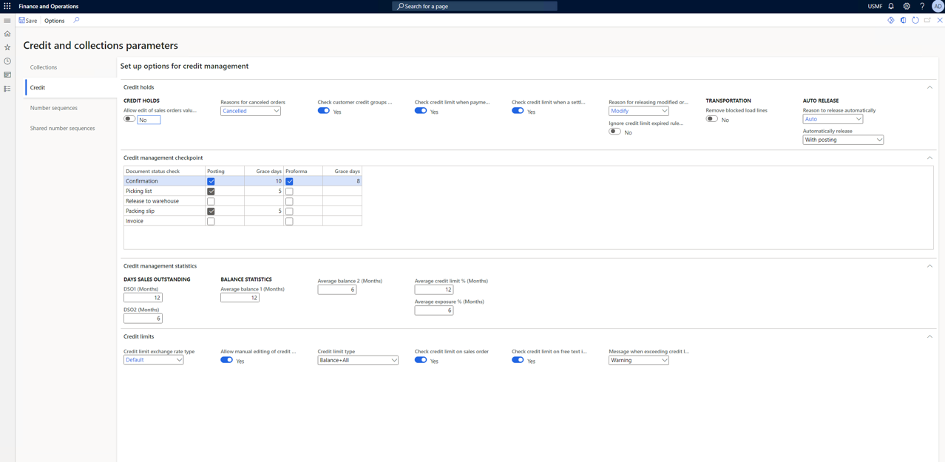The width and height of the screenshot is (945, 462).
Task: Open the Number sequences tab
Action: pos(53,108)
